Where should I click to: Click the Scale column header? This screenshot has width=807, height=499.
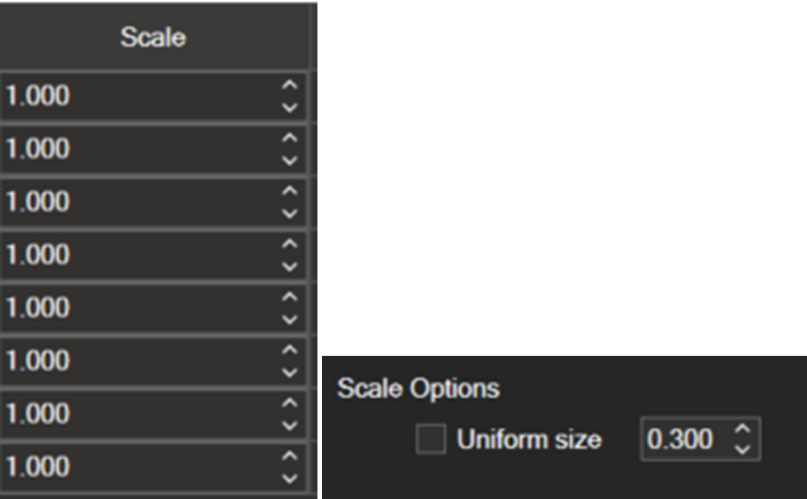pyautogui.click(x=153, y=37)
